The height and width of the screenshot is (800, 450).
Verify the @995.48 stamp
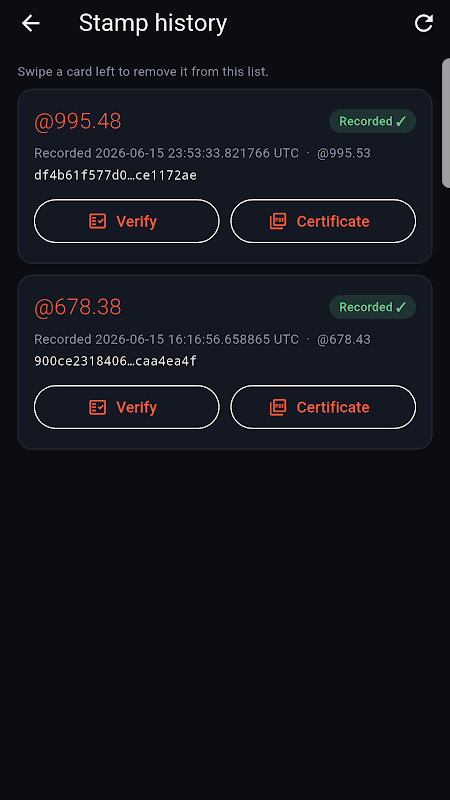(127, 221)
